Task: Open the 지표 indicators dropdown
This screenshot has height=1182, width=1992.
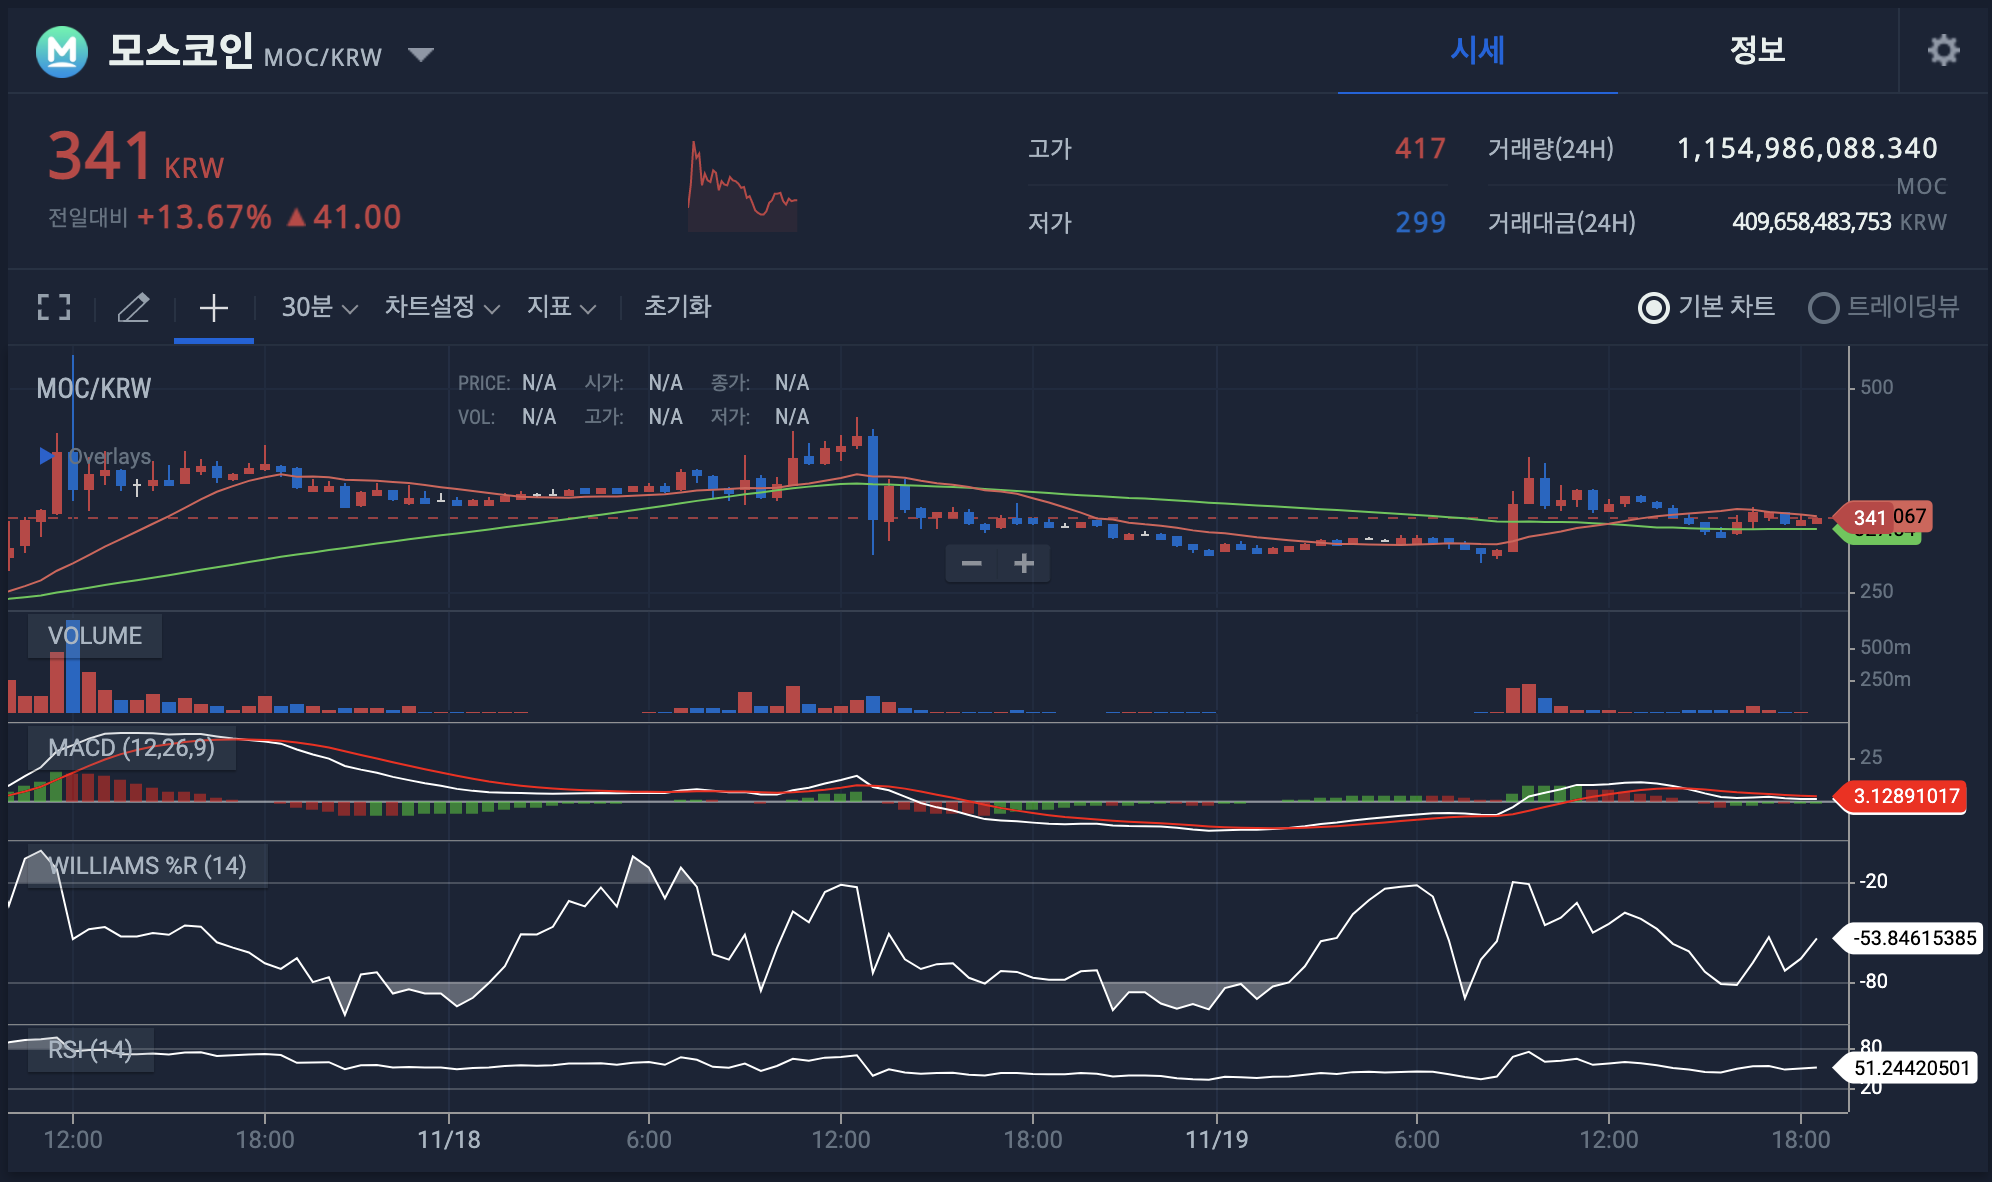Action: [561, 307]
